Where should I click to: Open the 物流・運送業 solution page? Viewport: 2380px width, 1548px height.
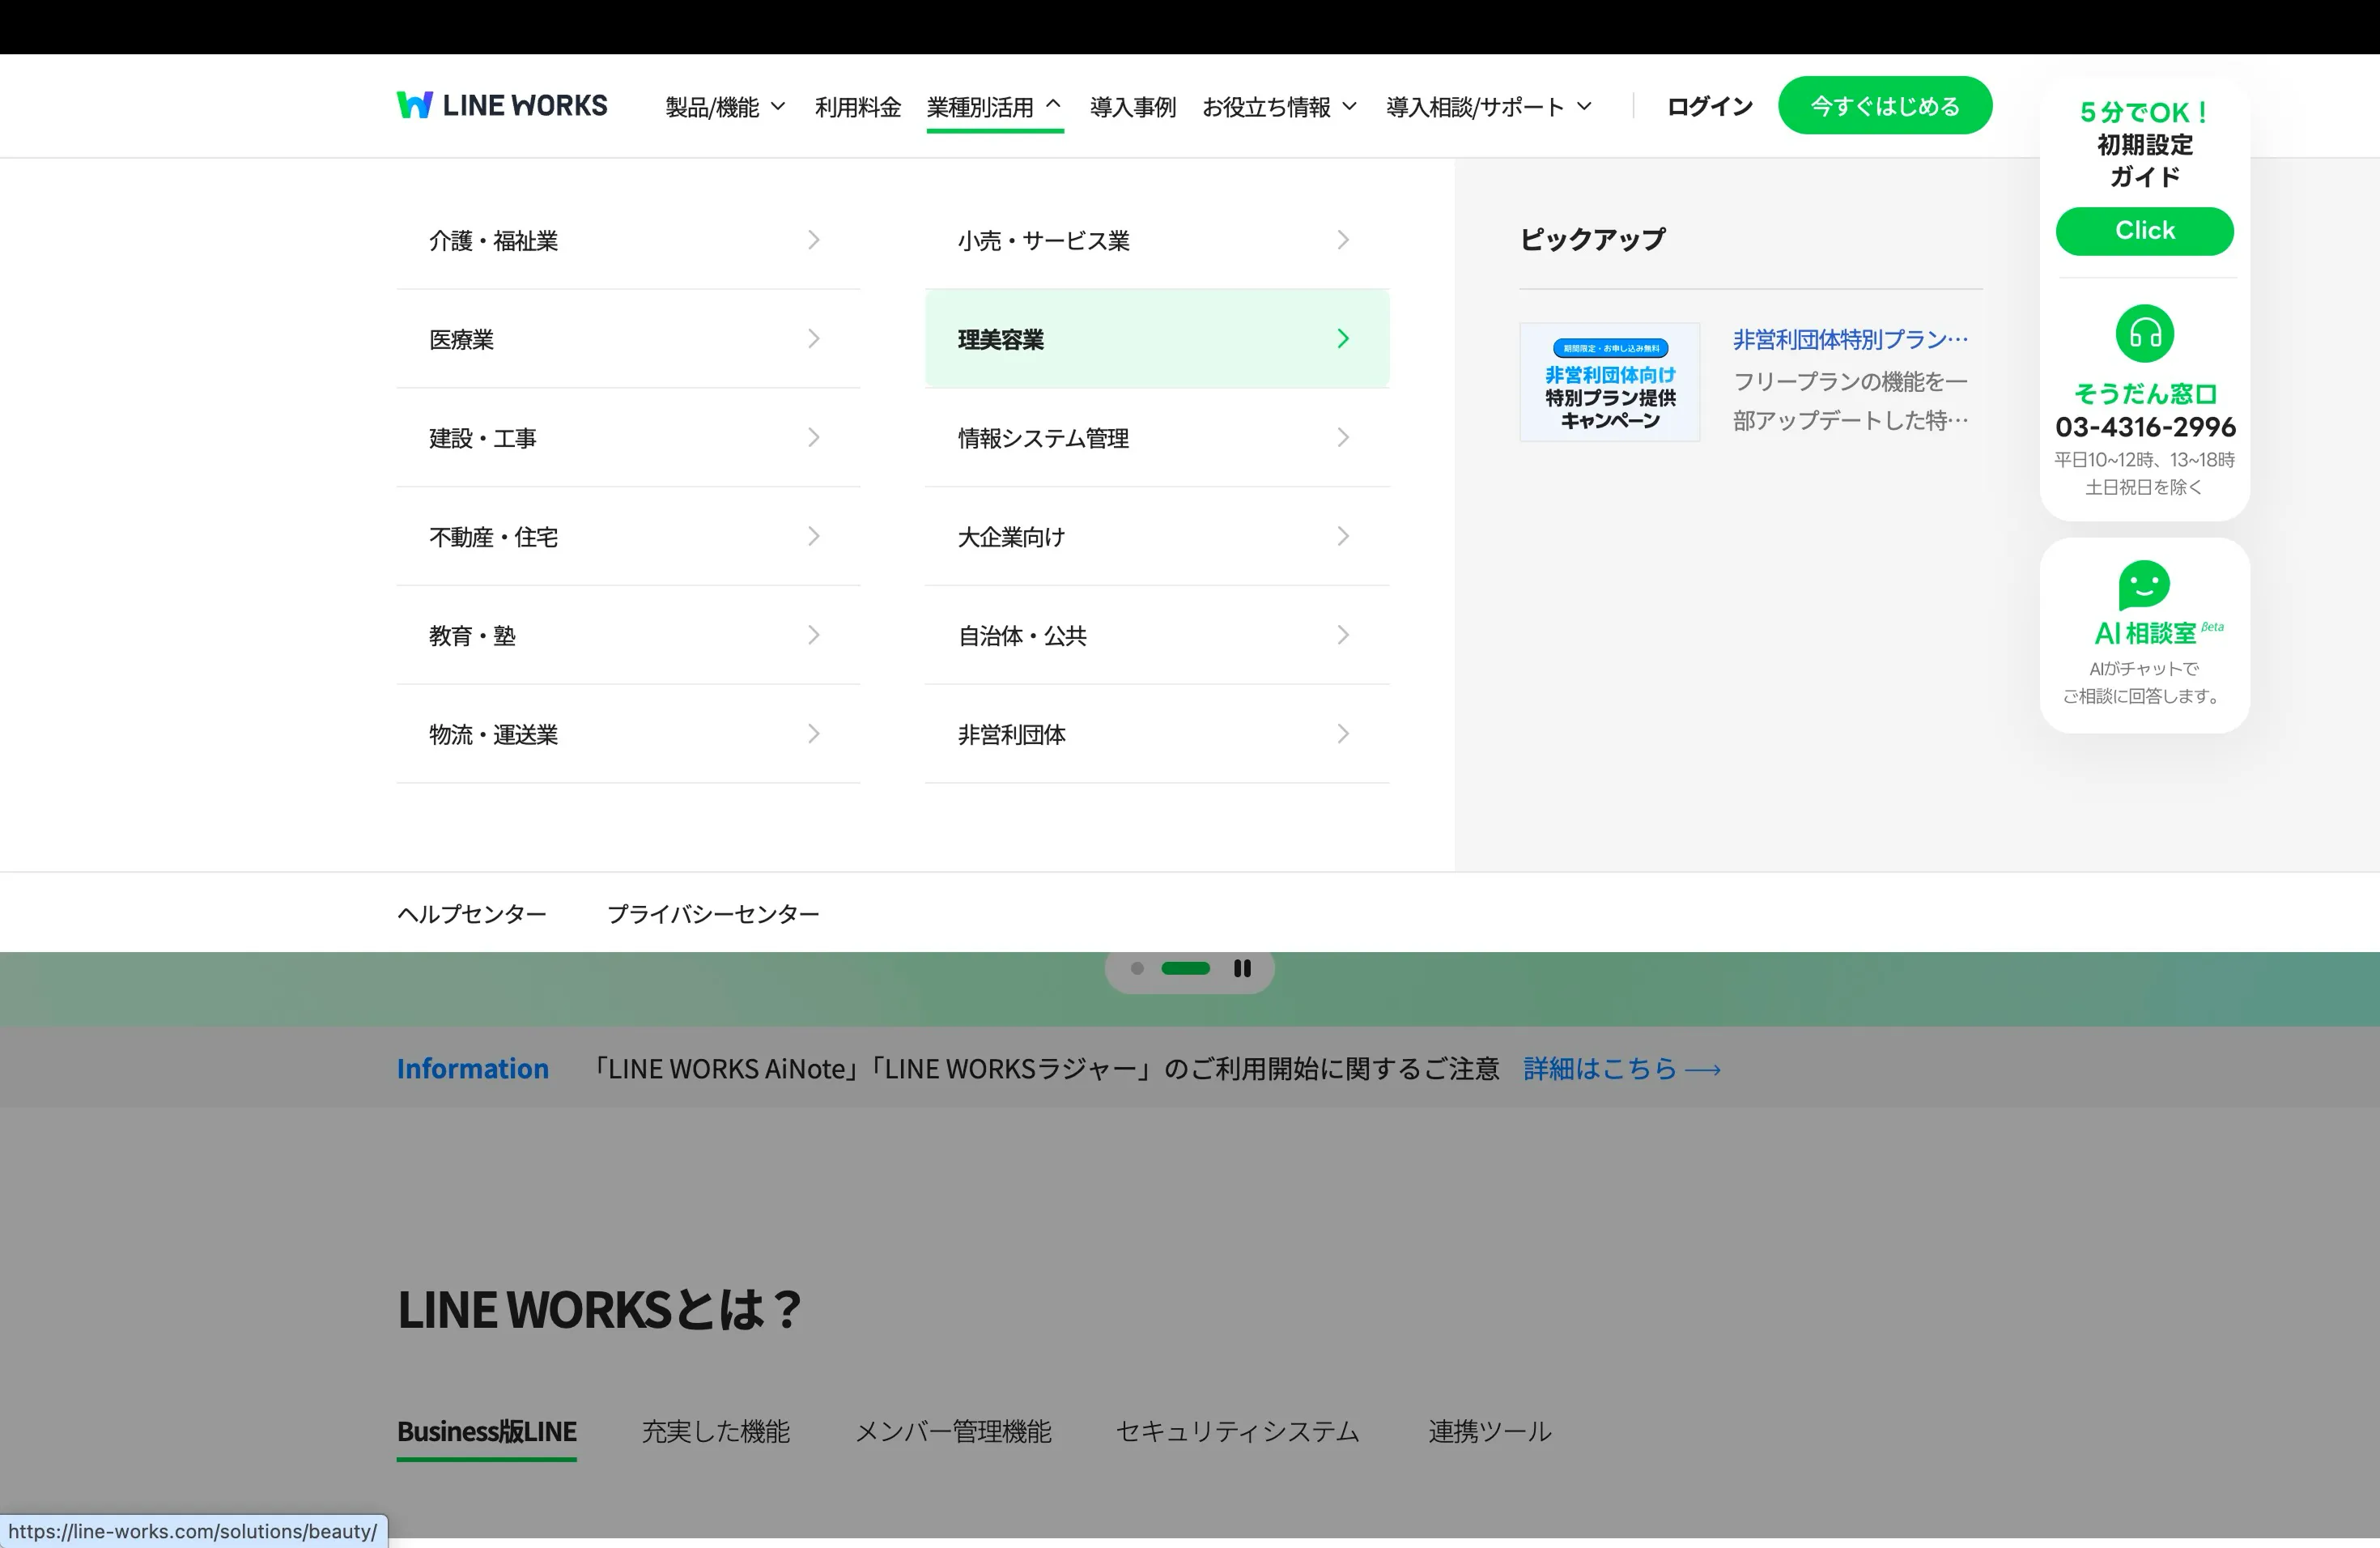(628, 734)
